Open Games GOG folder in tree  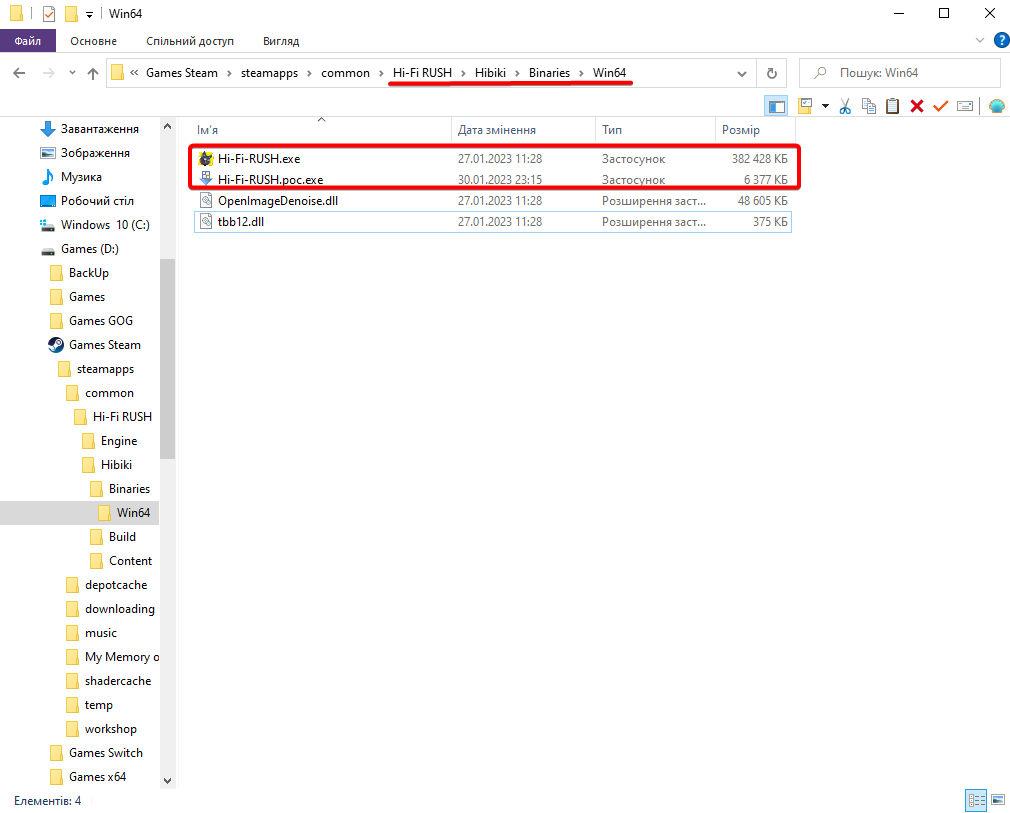(x=91, y=321)
